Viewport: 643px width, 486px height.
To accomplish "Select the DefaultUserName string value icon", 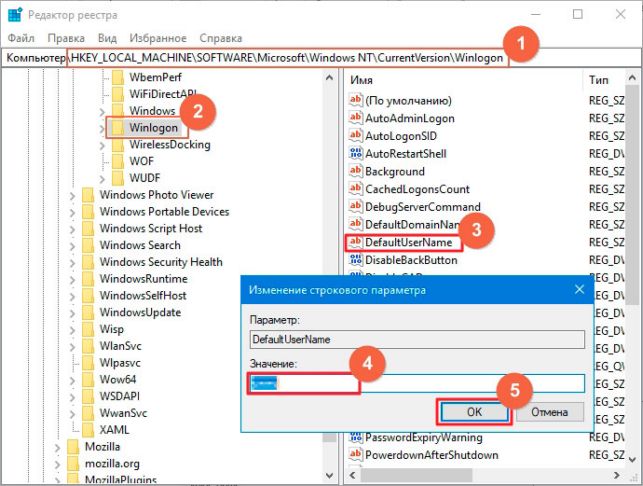I will pos(356,242).
